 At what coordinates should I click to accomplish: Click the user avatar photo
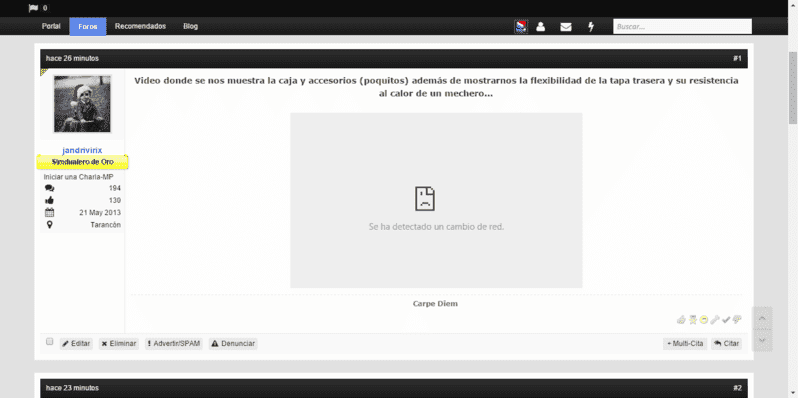82,104
